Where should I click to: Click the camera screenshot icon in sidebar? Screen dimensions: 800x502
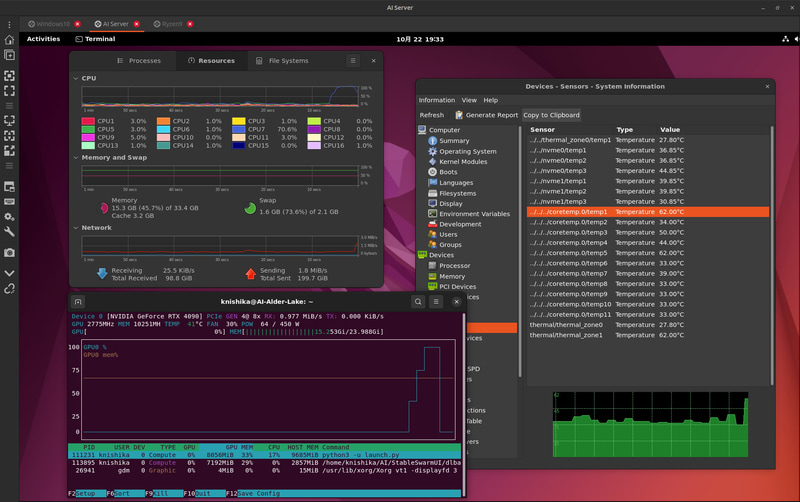click(x=9, y=253)
